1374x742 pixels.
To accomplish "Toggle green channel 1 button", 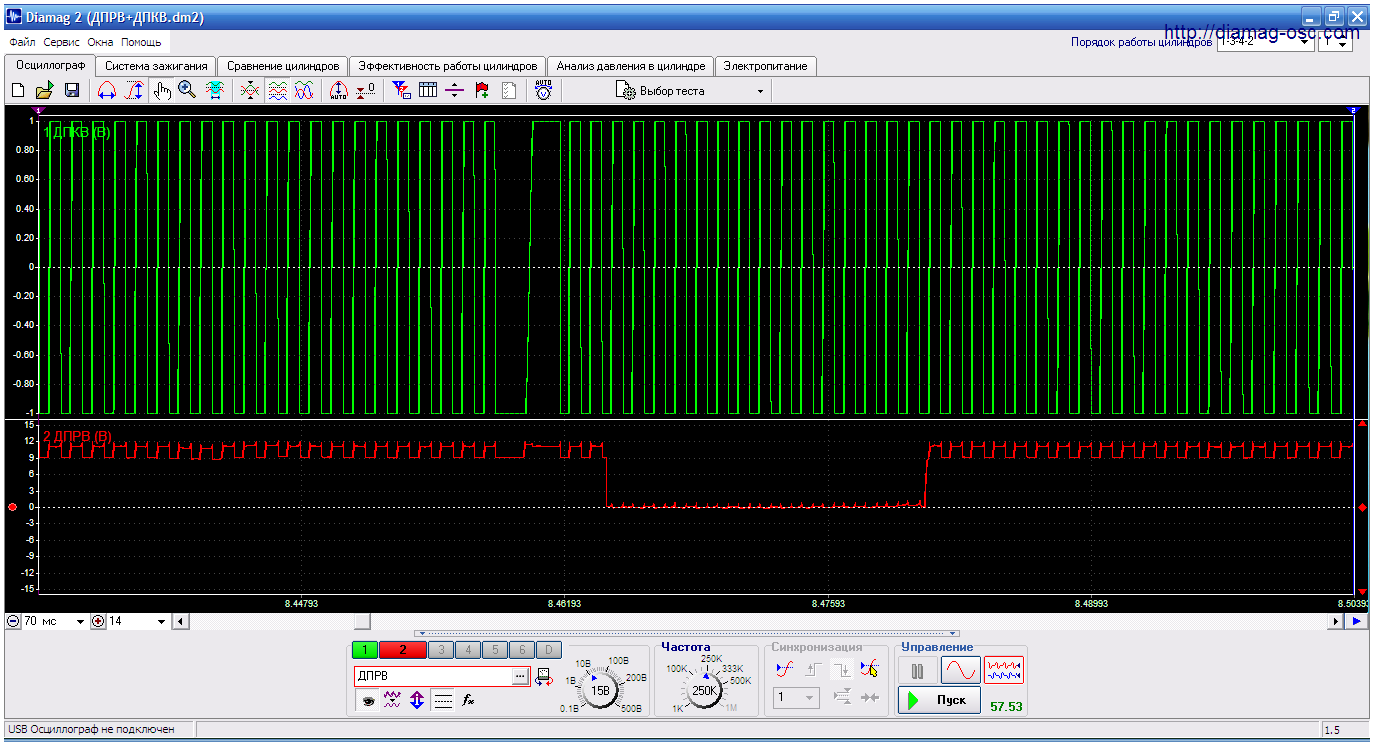I will pos(365,650).
